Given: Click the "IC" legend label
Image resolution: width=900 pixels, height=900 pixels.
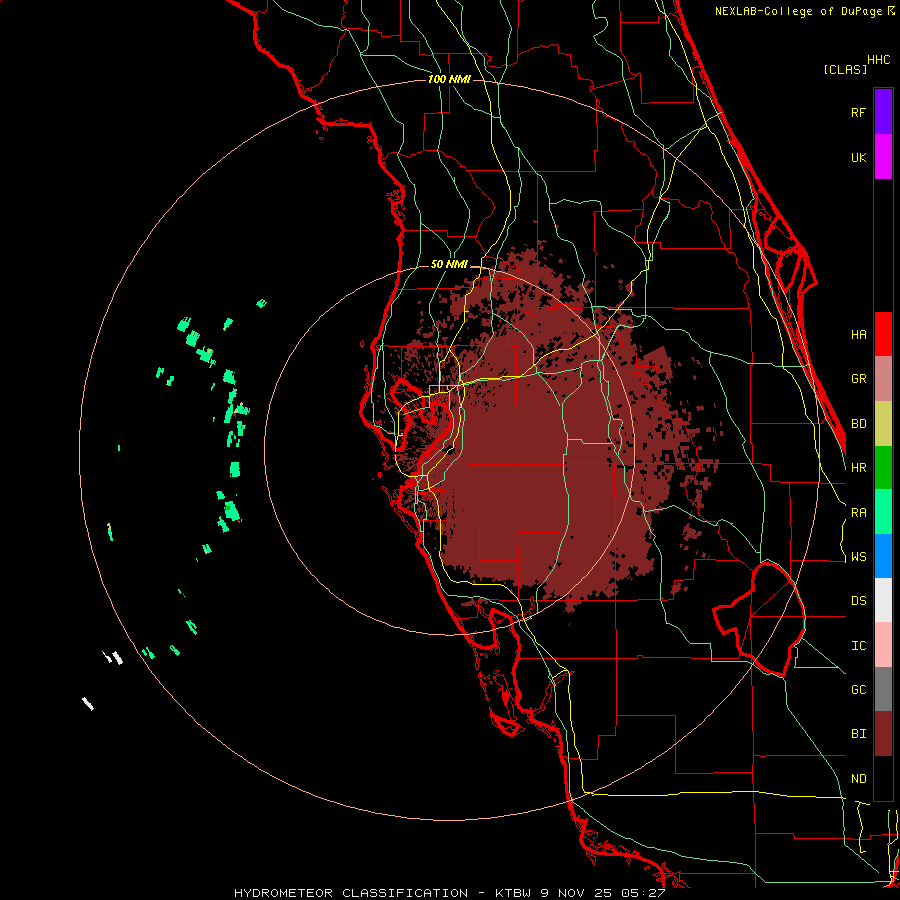Looking at the screenshot, I should 858,646.
